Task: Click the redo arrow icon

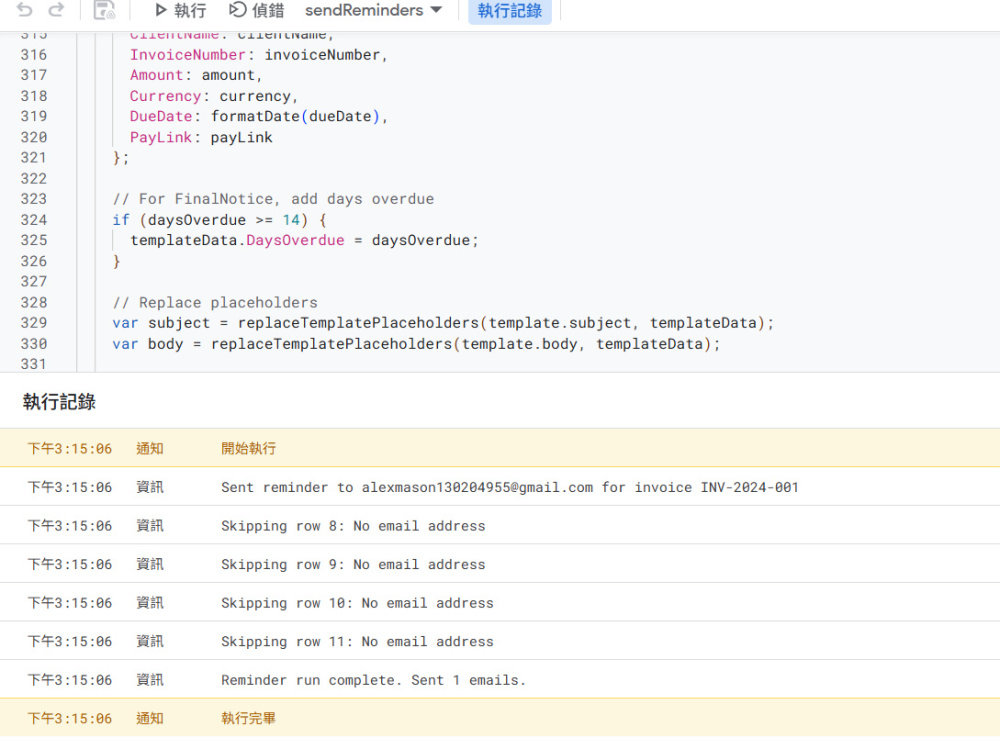Action: pos(57,10)
